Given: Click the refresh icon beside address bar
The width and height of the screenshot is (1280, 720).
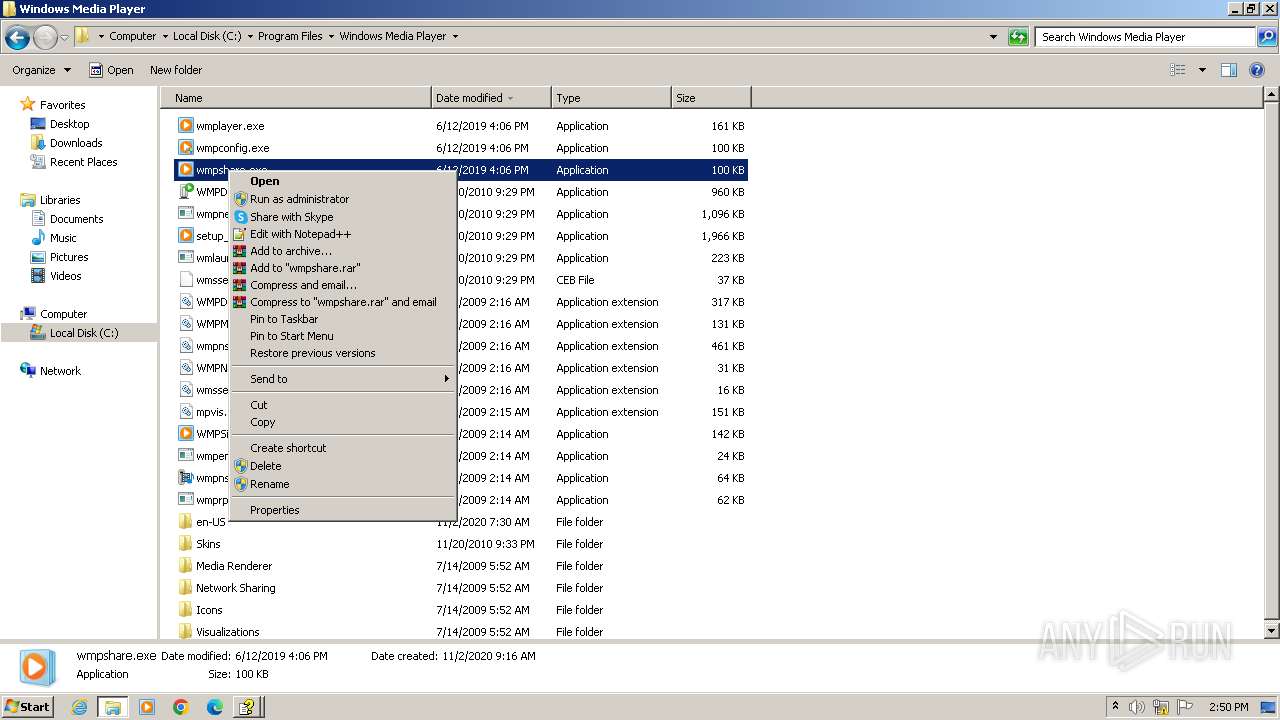Looking at the screenshot, I should (x=1018, y=37).
